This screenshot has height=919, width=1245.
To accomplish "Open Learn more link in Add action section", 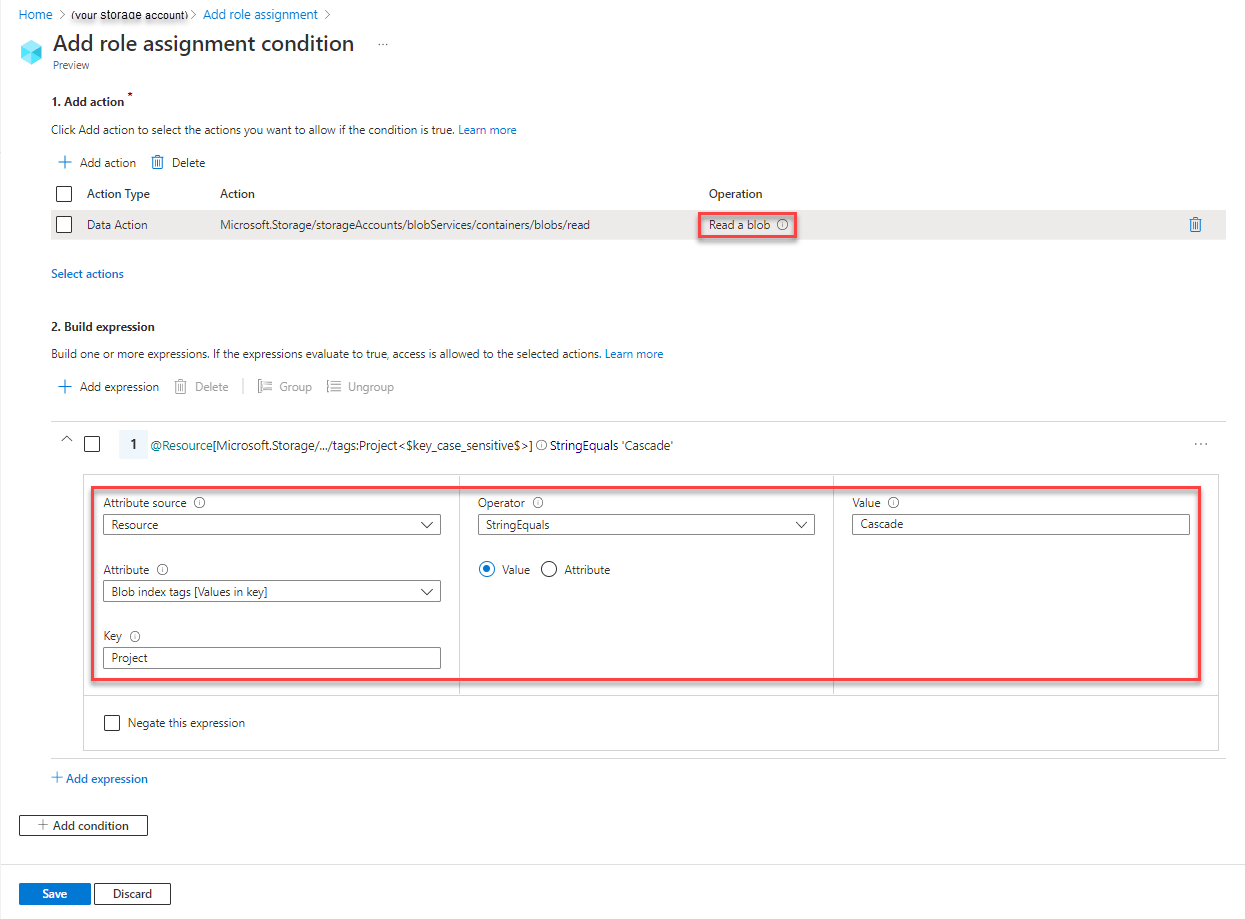I will [487, 130].
